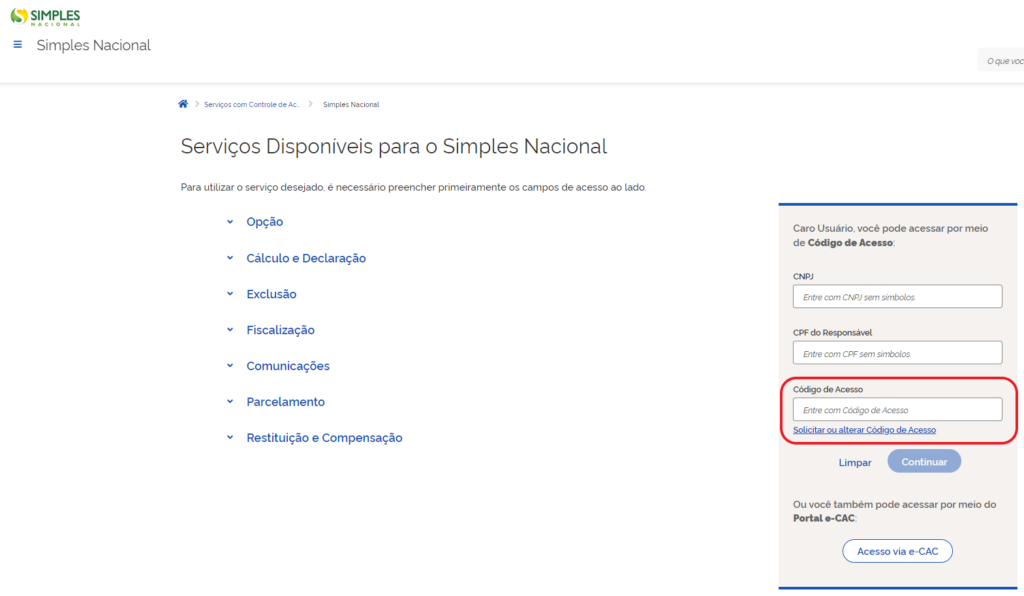This screenshot has height=596, width=1024.
Task: Click Acesso via e-CAC button
Action: tap(897, 551)
